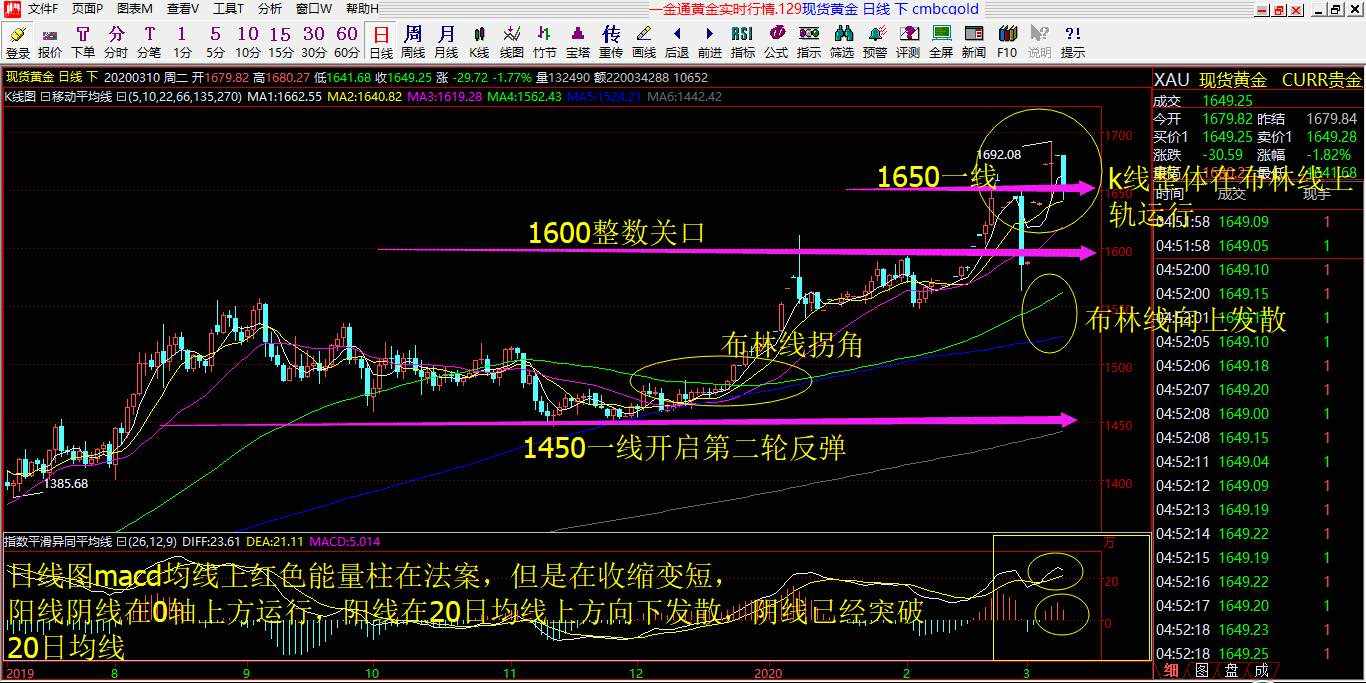The width and height of the screenshot is (1366, 683).
Task: Open the 页面P menu
Action: tap(87, 9)
